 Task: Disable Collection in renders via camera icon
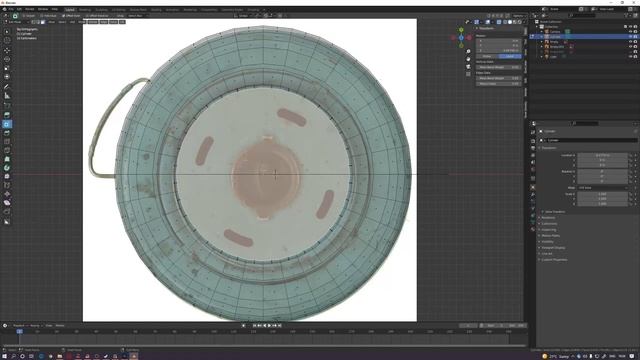click(635, 27)
